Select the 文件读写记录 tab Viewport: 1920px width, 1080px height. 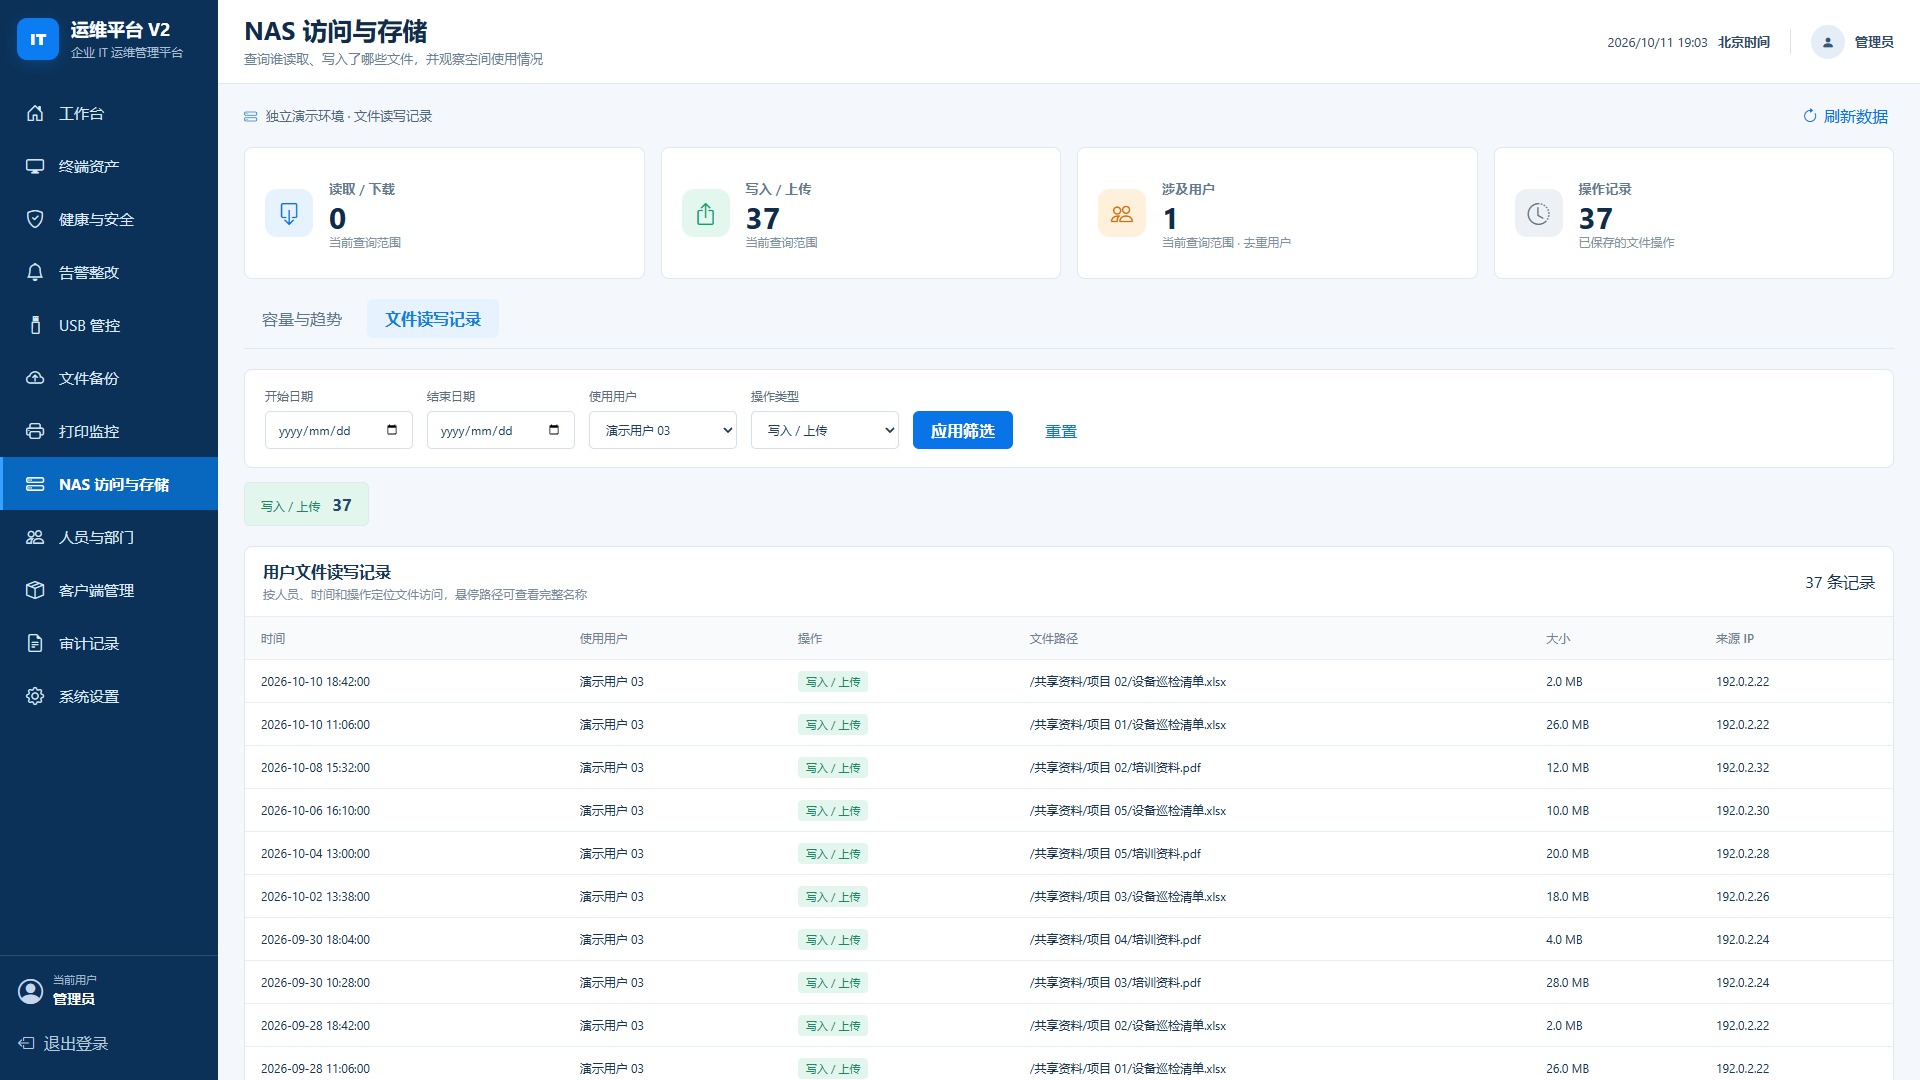click(x=433, y=319)
